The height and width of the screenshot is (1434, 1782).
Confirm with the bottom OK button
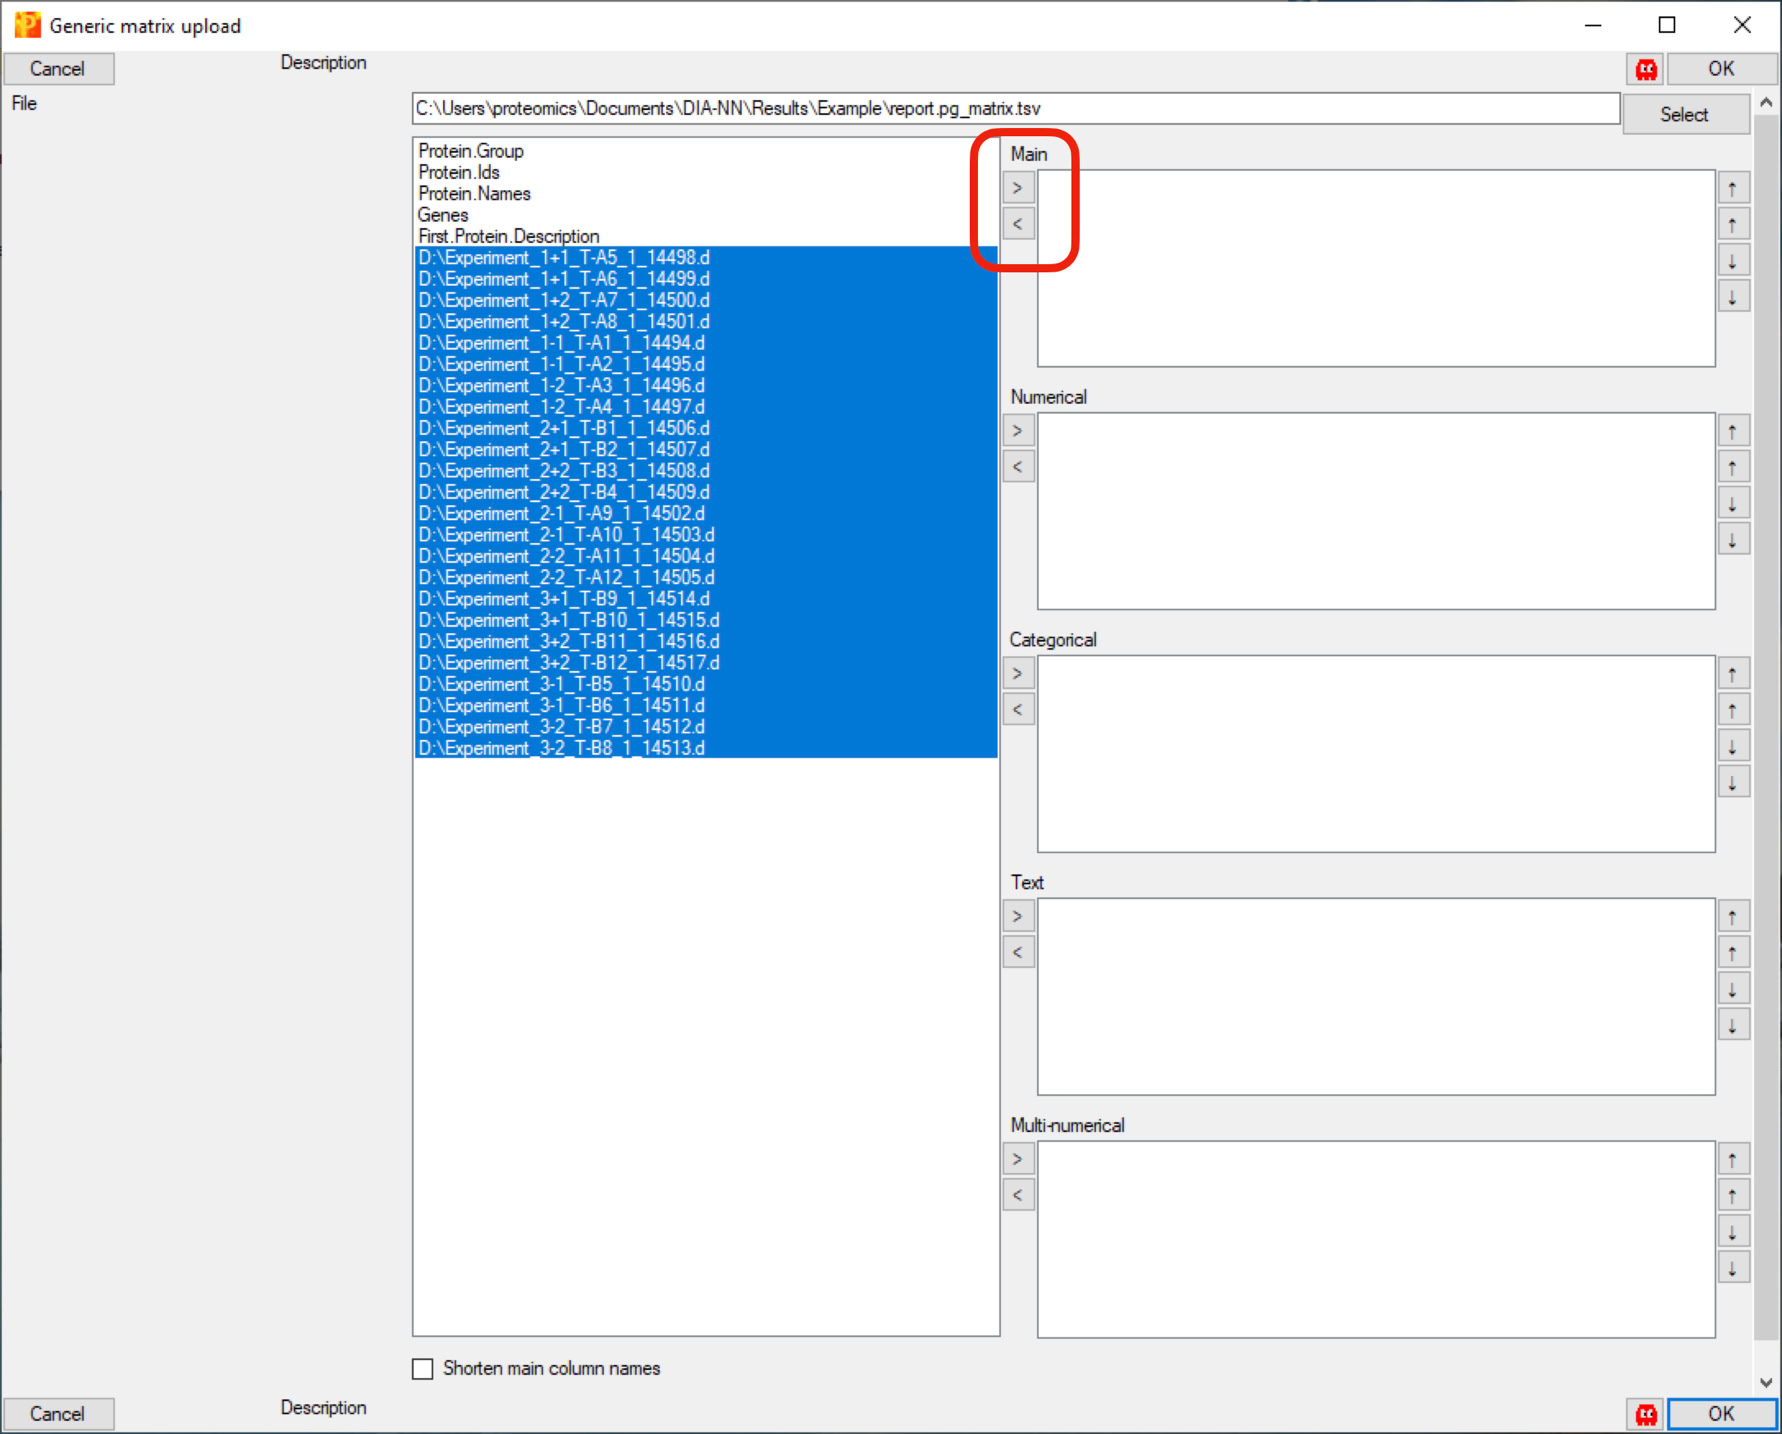click(1720, 1413)
